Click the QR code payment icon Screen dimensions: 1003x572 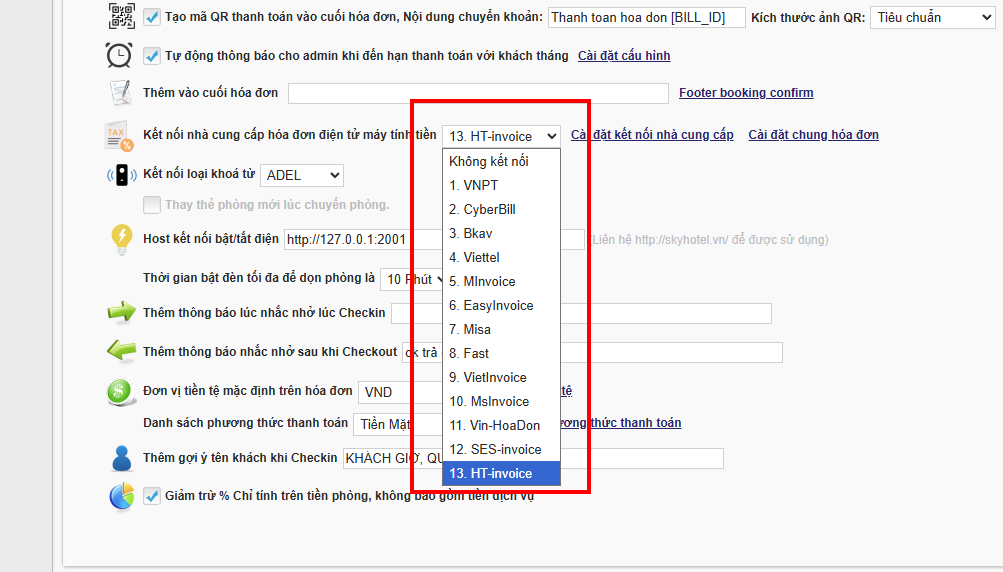[x=120, y=16]
